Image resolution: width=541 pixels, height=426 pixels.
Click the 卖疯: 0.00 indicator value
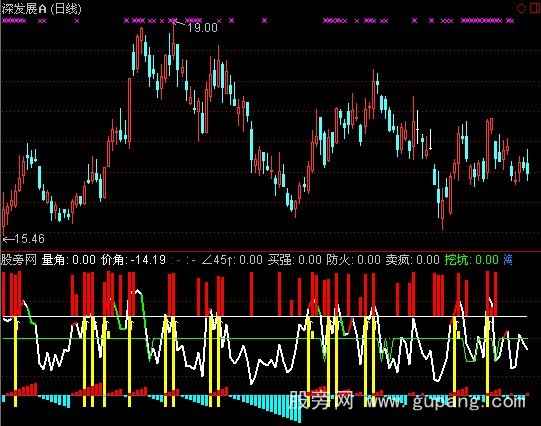(412, 260)
